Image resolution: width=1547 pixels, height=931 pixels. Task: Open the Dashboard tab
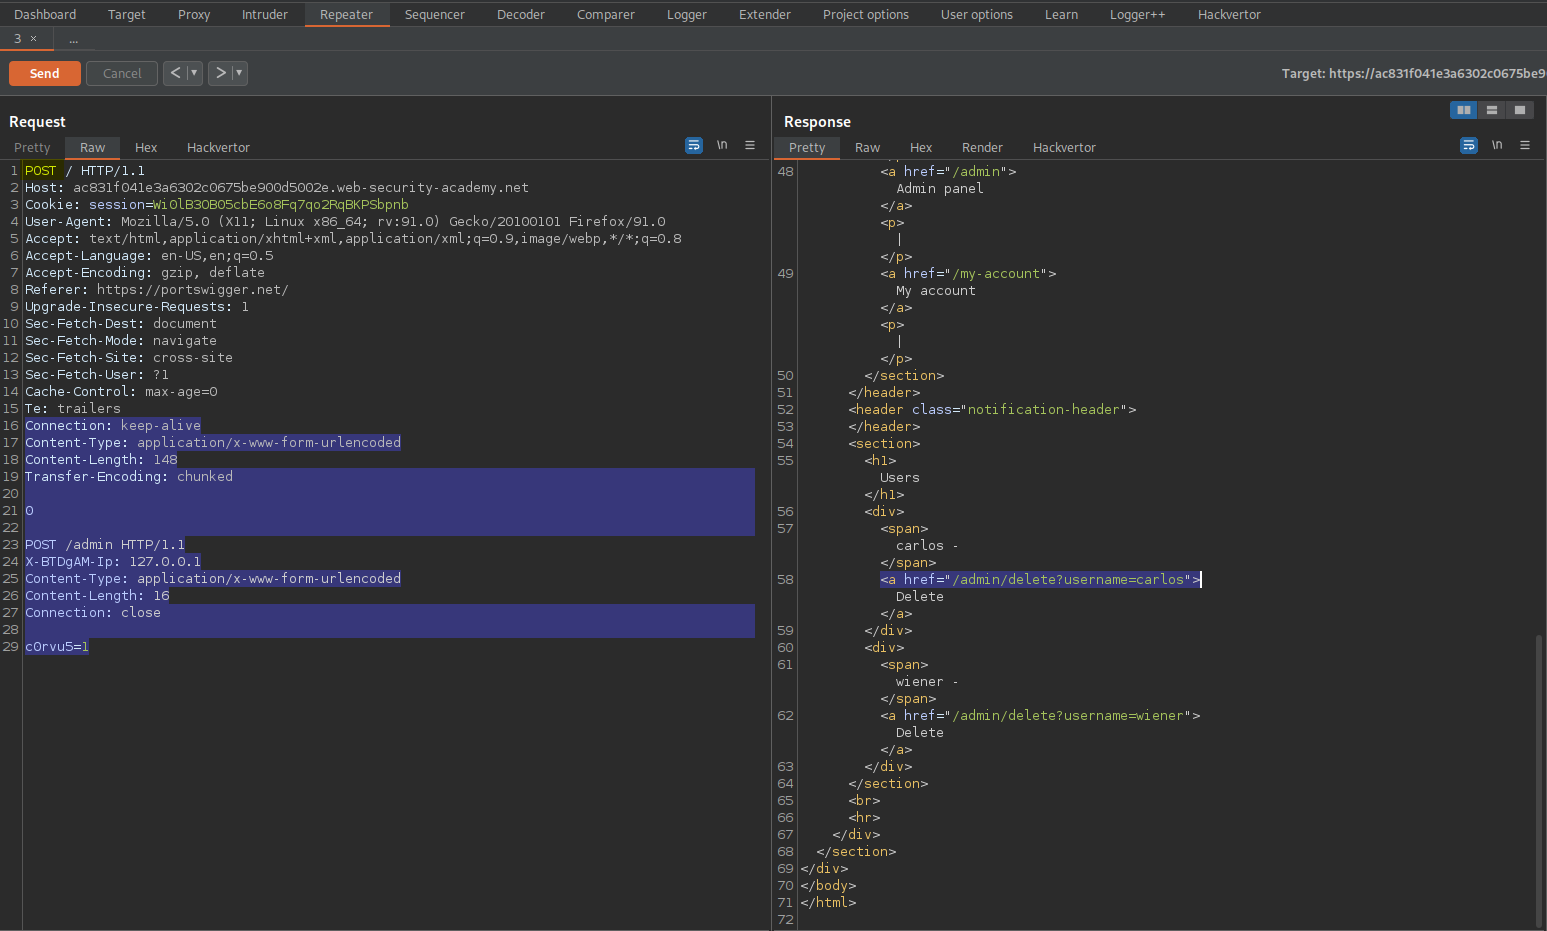tap(45, 14)
